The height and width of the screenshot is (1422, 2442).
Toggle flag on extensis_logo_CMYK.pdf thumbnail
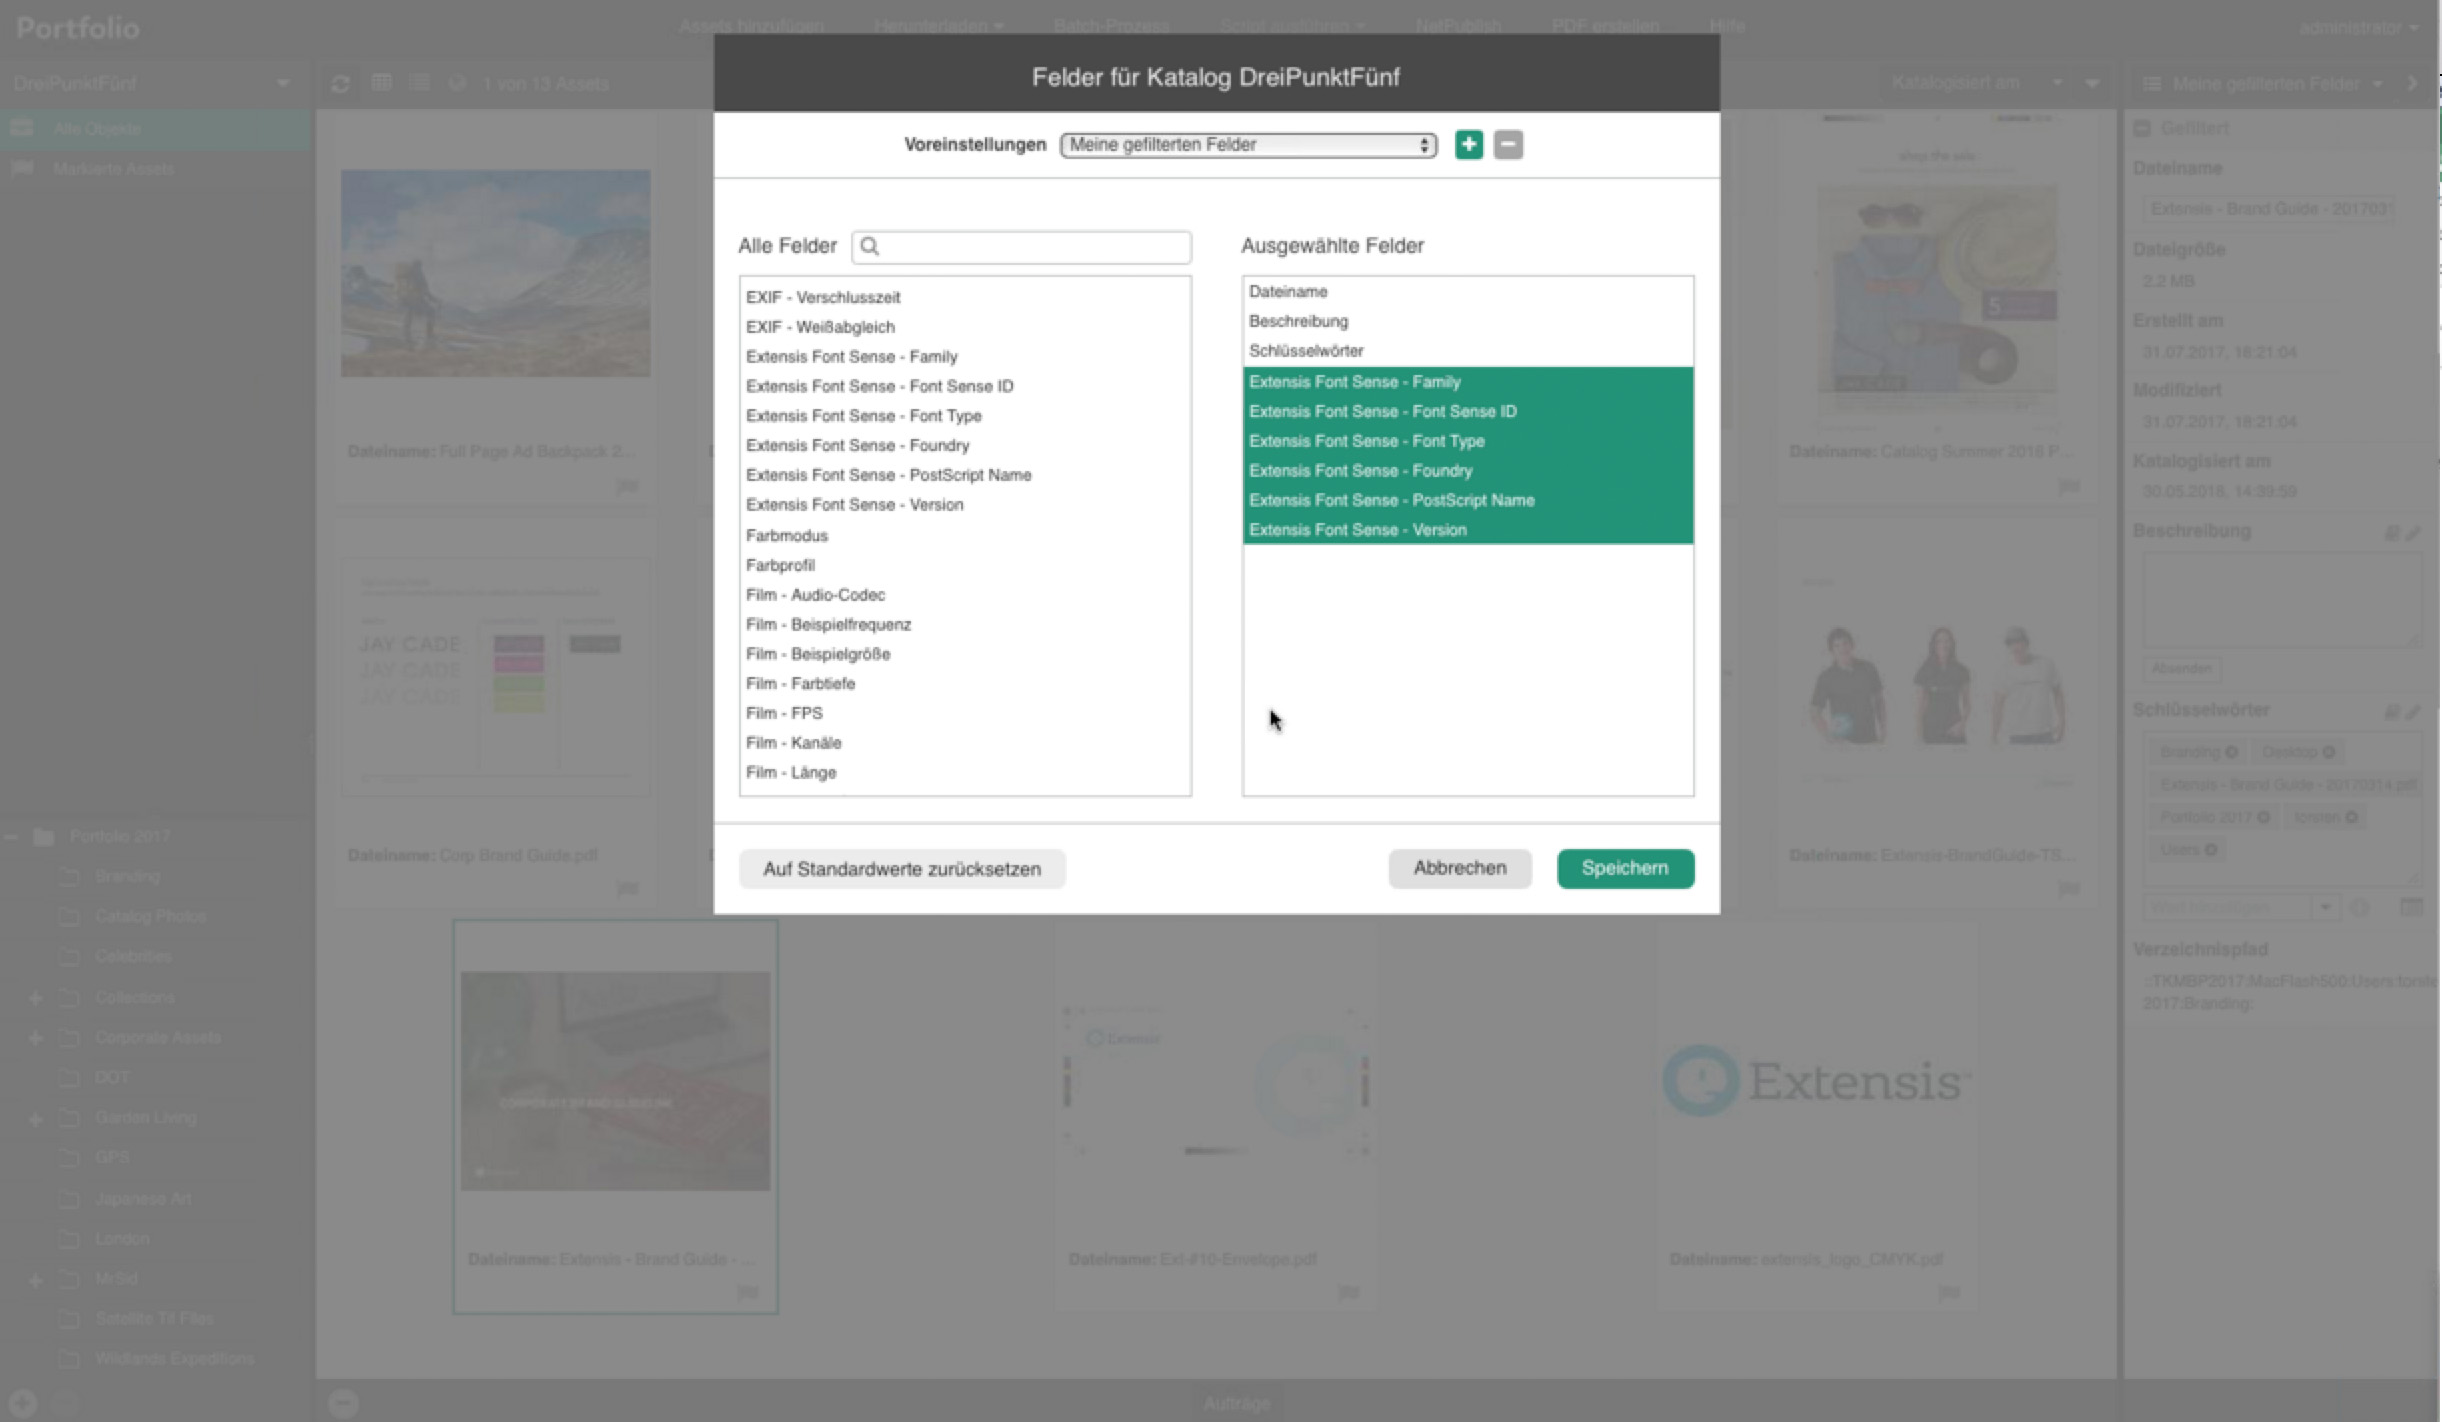pos(1949,1292)
